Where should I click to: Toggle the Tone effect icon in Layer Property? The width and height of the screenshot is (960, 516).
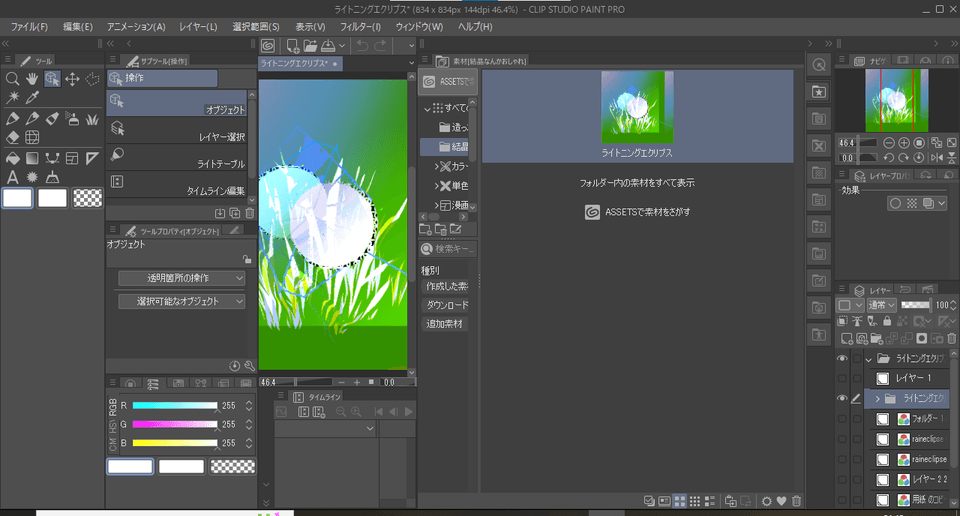pyautogui.click(x=912, y=203)
